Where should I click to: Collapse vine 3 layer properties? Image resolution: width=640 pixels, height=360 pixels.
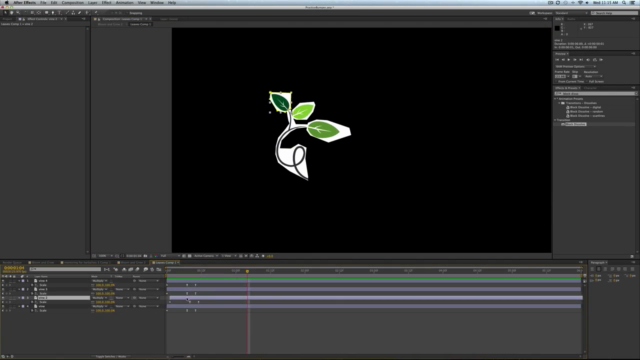click(19, 289)
